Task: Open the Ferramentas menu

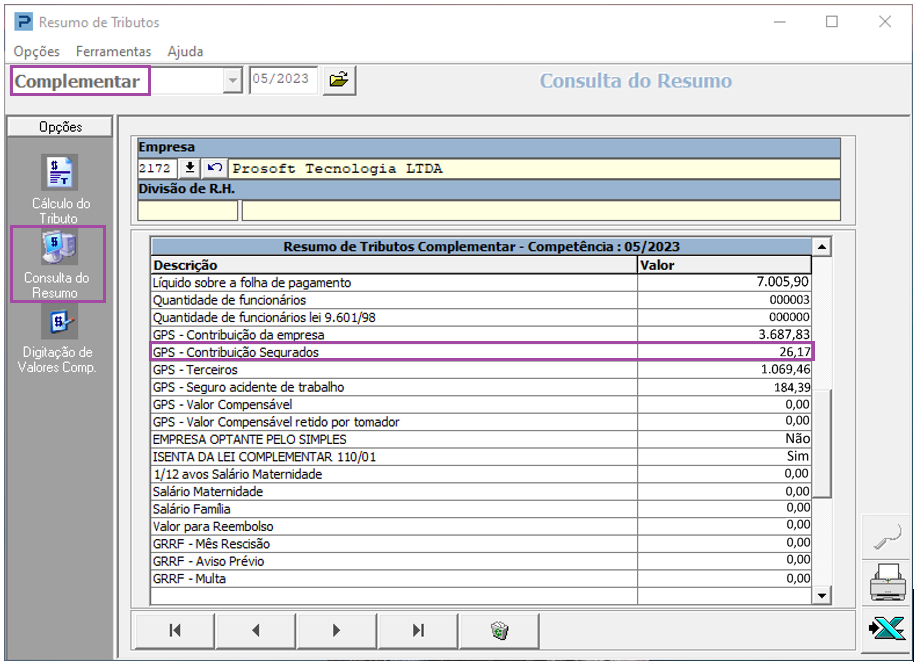Action: pos(113,52)
